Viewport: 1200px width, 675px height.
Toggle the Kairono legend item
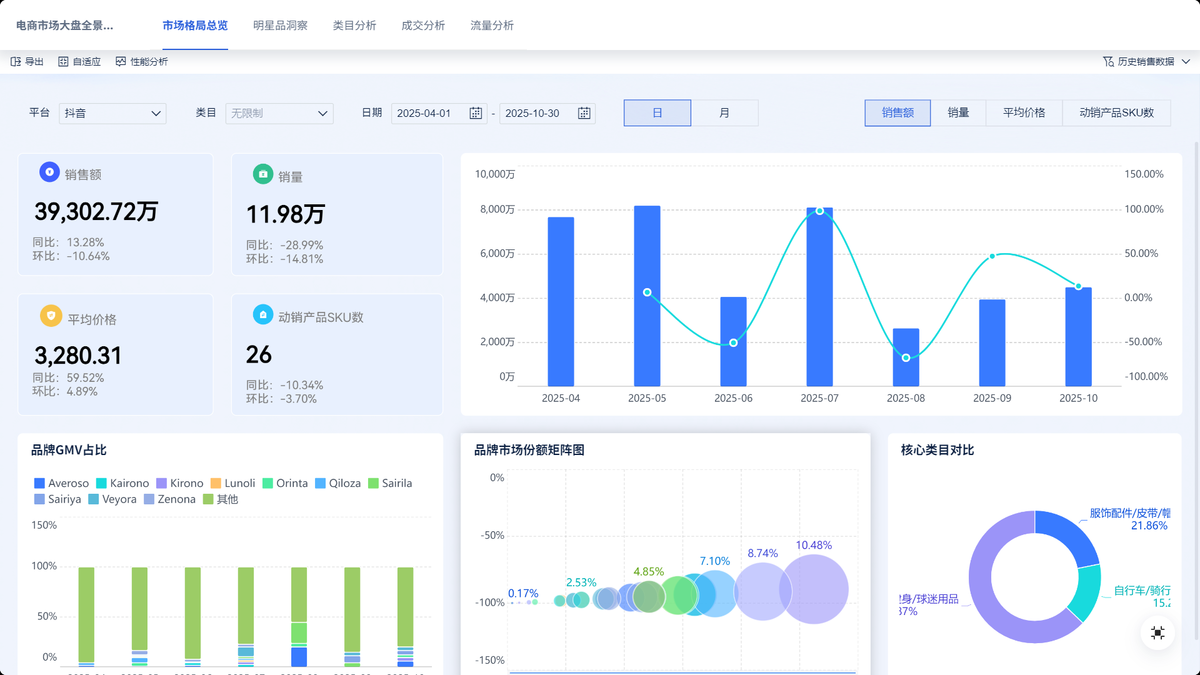(x=122, y=483)
